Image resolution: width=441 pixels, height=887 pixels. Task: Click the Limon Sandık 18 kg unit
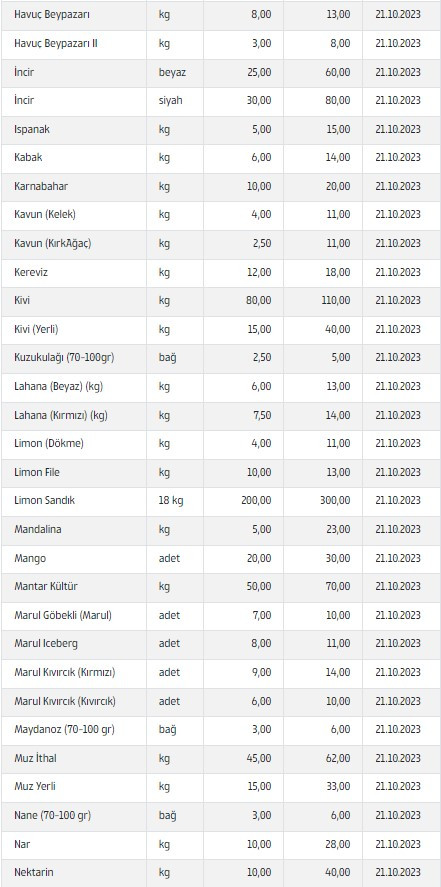pos(171,501)
